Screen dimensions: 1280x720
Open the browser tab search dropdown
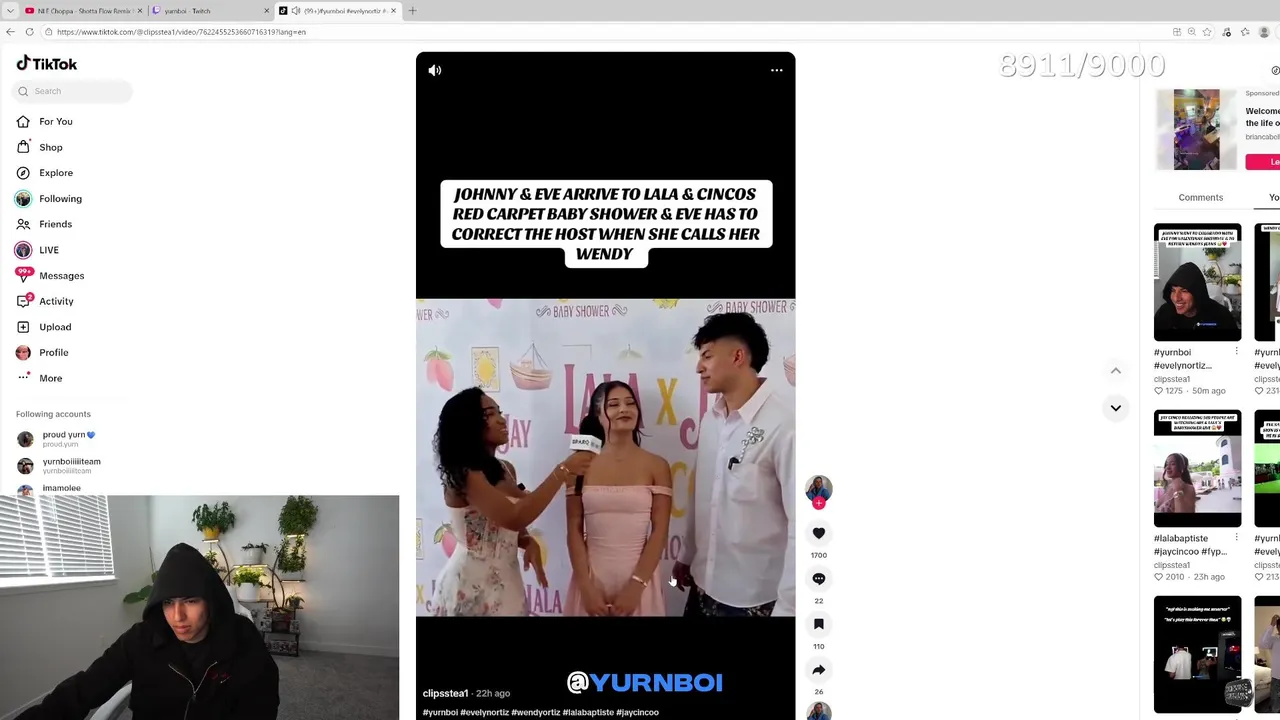point(10,11)
